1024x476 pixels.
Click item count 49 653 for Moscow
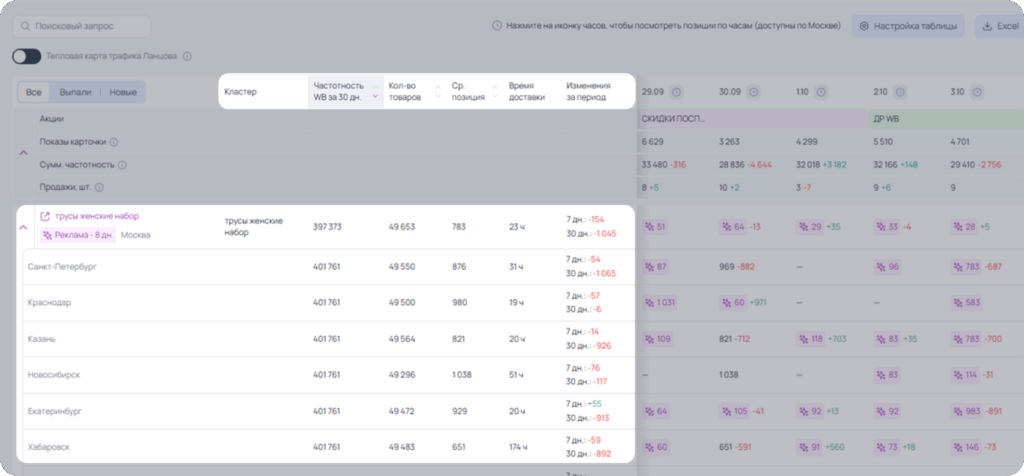tap(402, 227)
